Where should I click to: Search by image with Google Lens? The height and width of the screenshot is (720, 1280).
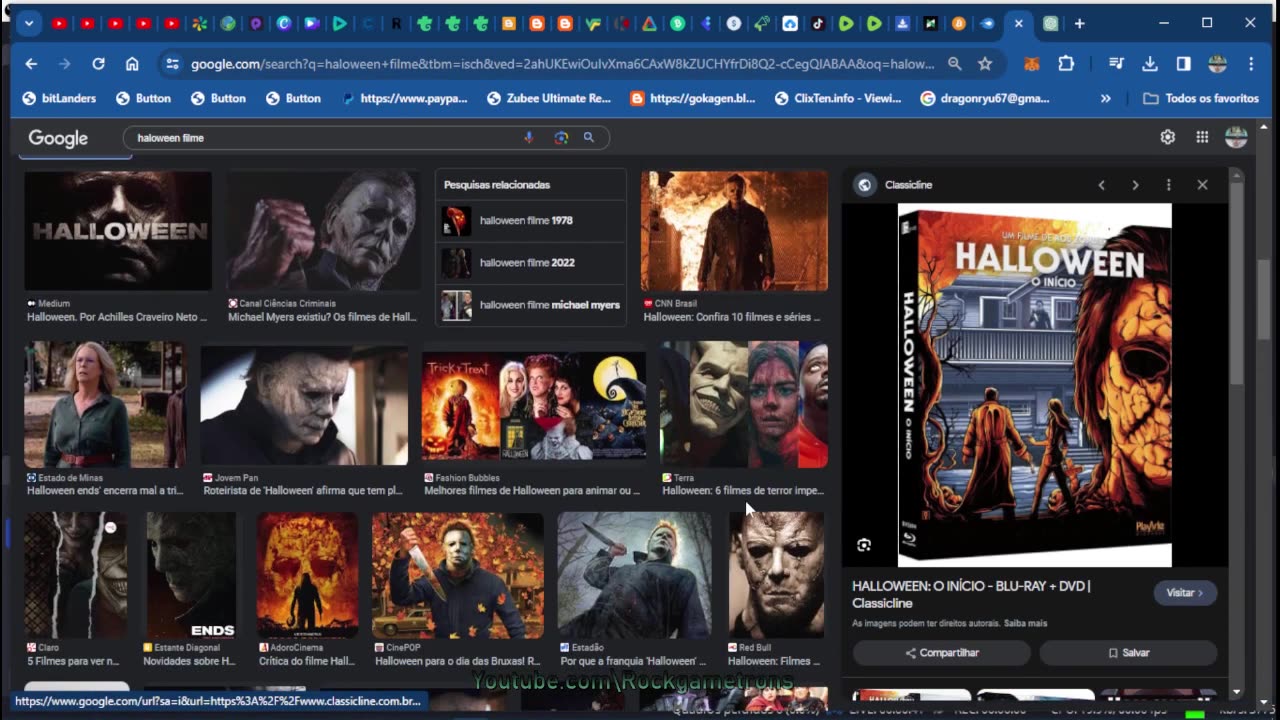[x=561, y=138]
